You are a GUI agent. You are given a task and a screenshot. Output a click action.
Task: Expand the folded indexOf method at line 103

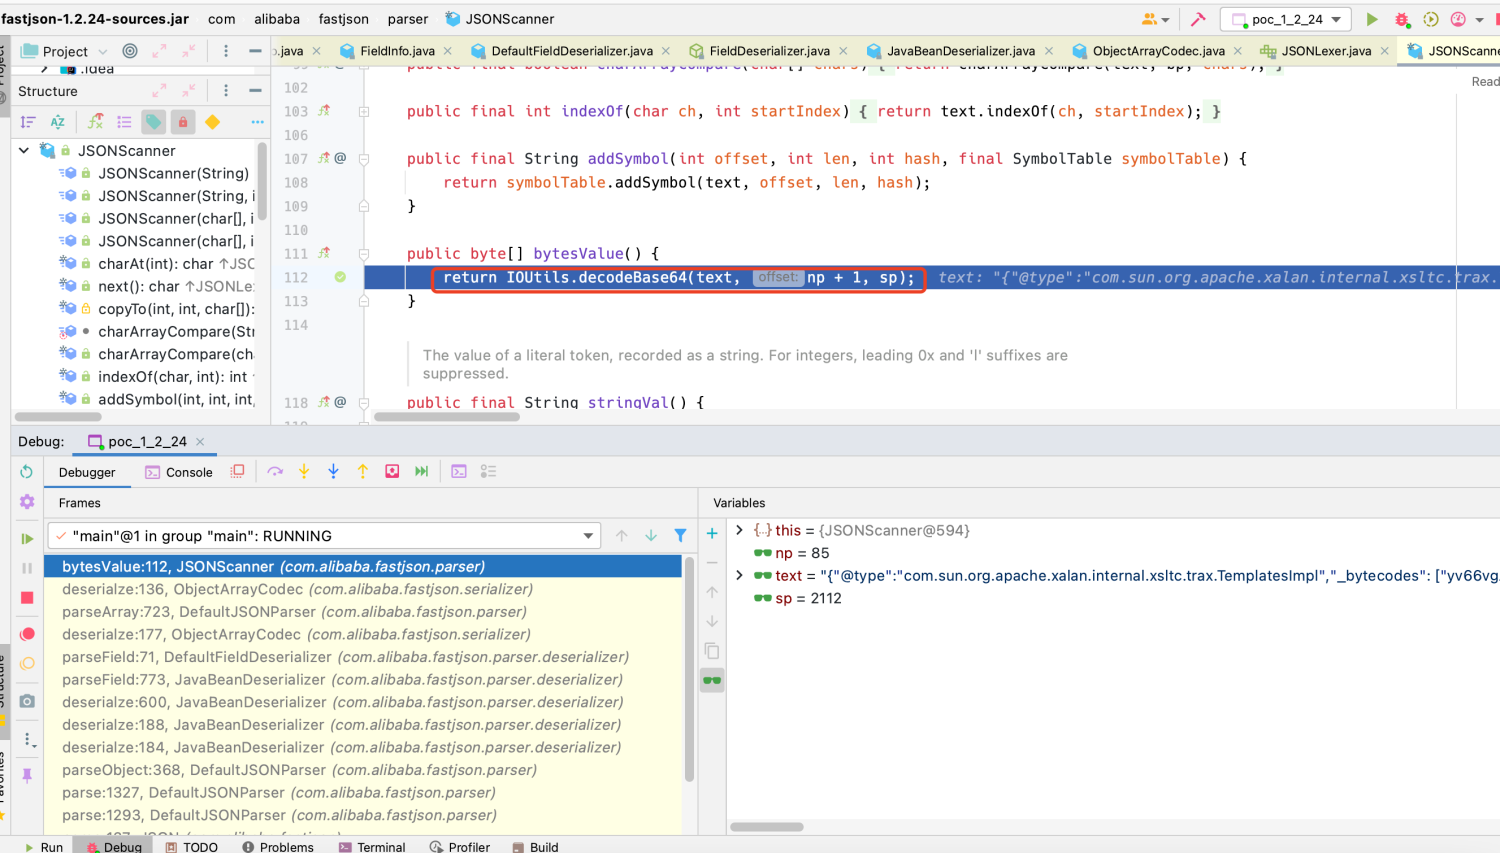[364, 111]
